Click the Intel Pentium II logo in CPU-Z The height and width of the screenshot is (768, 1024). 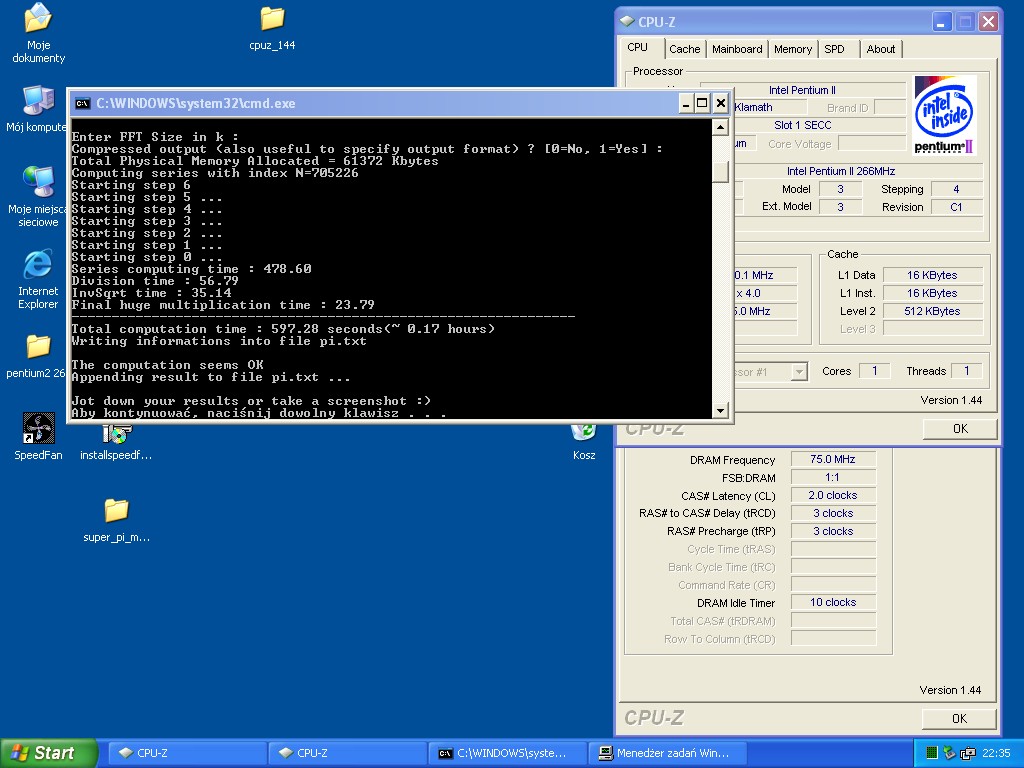[x=944, y=116]
